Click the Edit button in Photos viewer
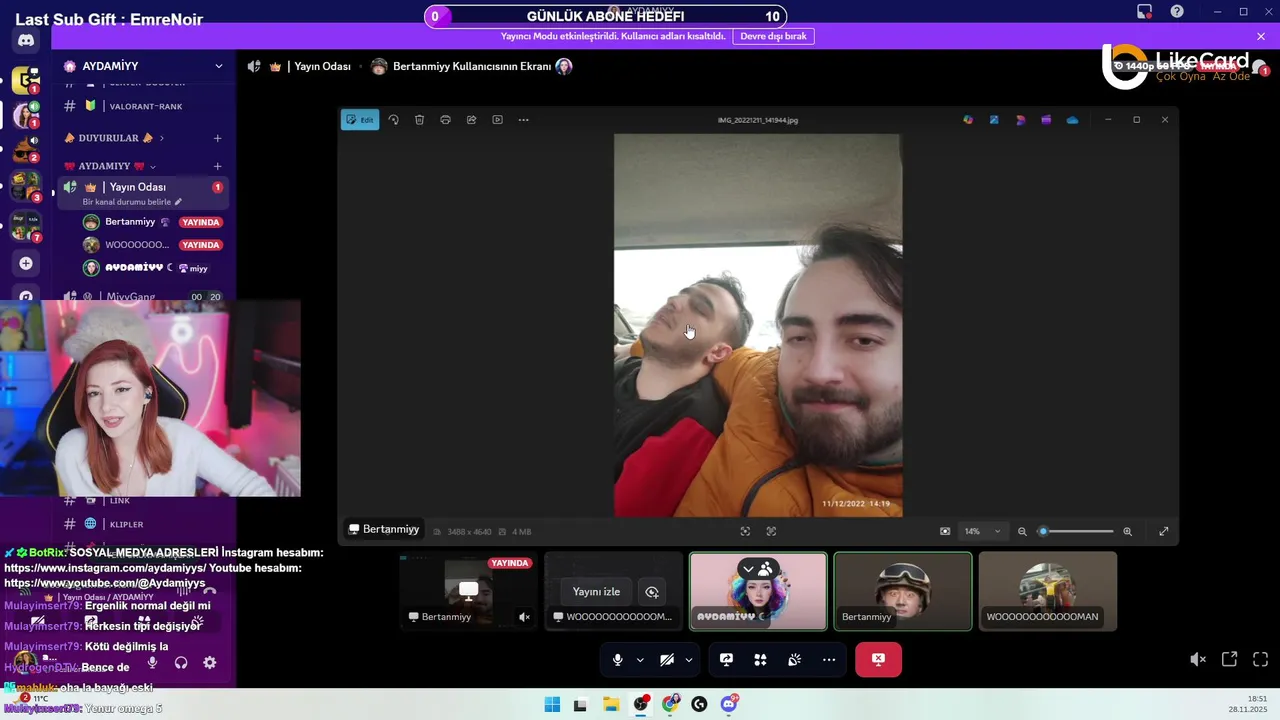Image resolution: width=1280 pixels, height=720 pixels. pyautogui.click(x=360, y=120)
